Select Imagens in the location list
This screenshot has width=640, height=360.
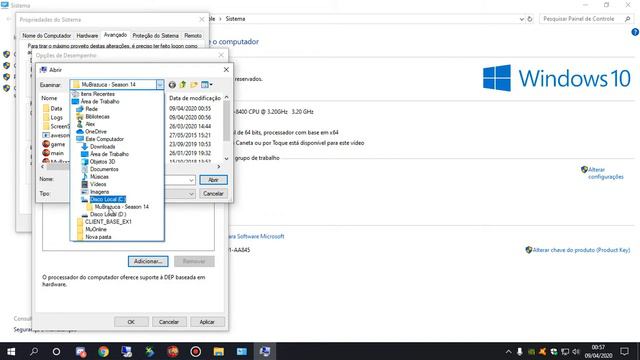[x=99, y=192]
